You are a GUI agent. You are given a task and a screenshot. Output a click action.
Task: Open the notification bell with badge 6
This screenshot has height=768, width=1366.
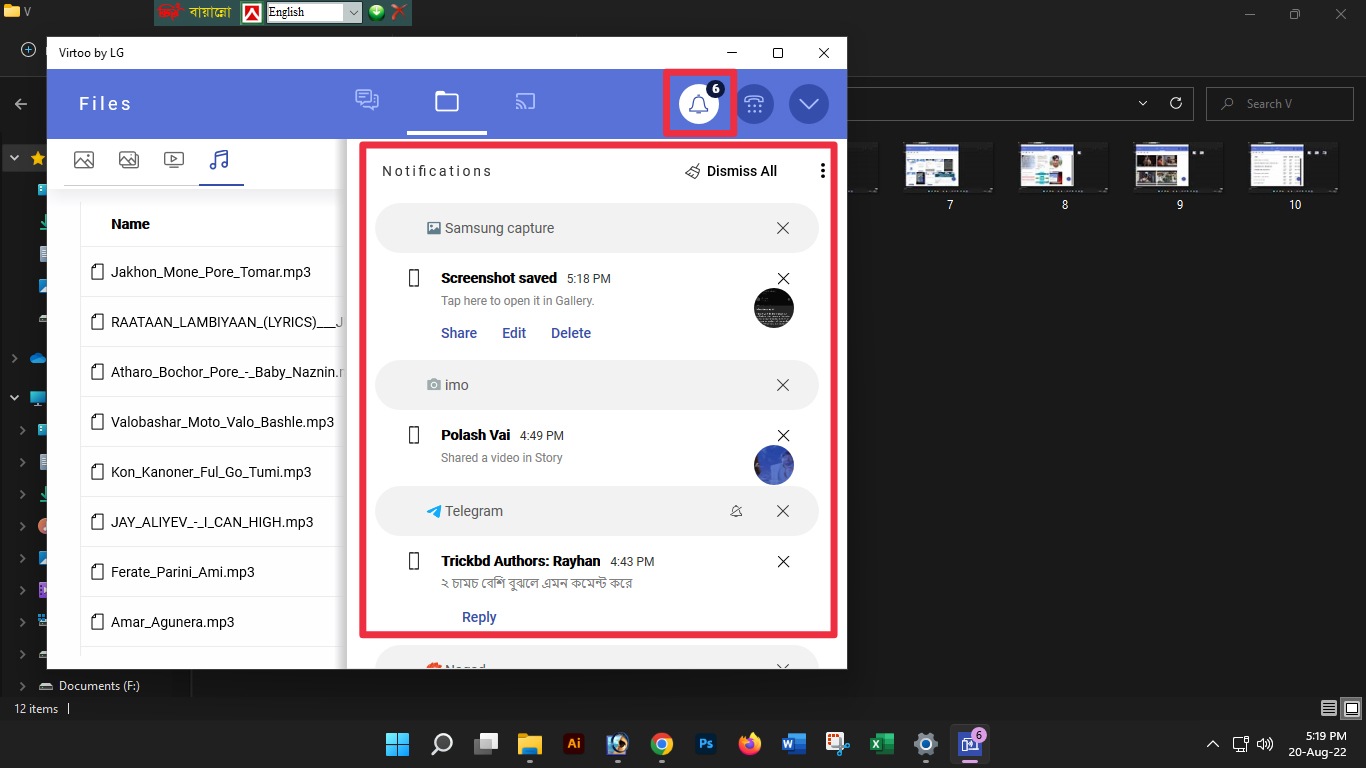699,103
